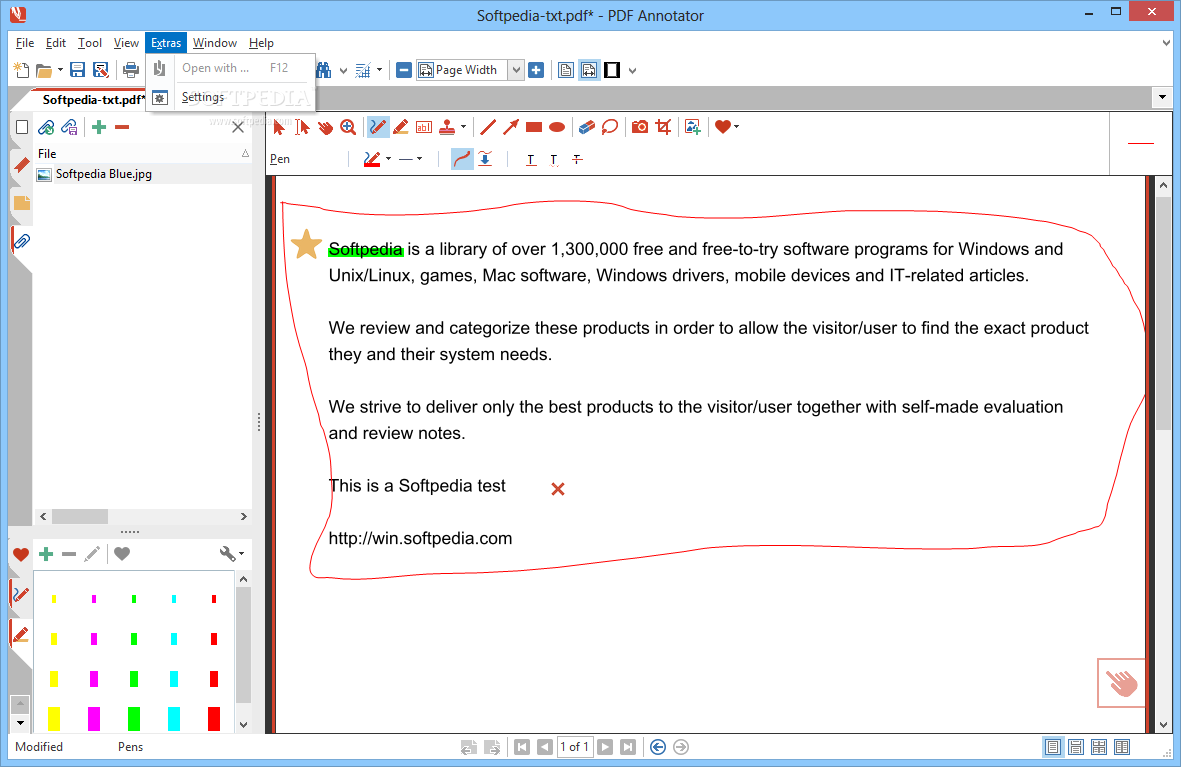The height and width of the screenshot is (767, 1181).
Task: Select the Arrow drawing tool
Action: point(511,127)
